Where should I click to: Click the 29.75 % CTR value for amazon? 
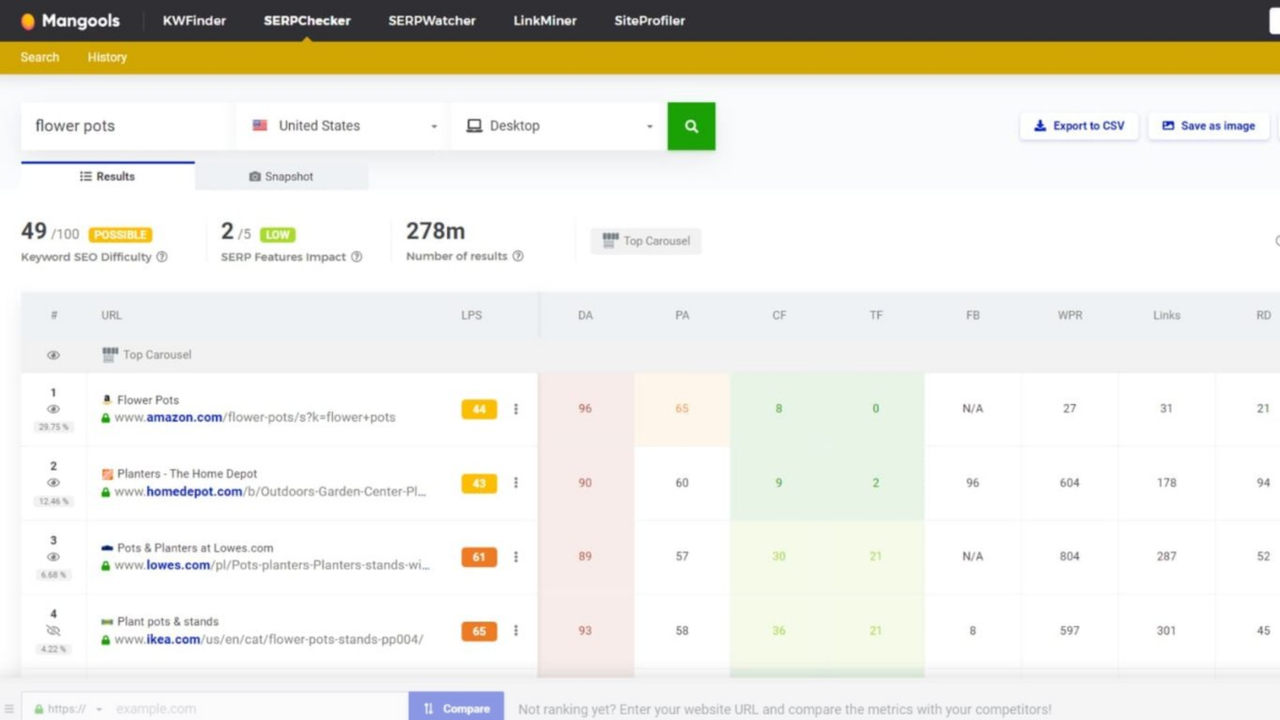54,427
